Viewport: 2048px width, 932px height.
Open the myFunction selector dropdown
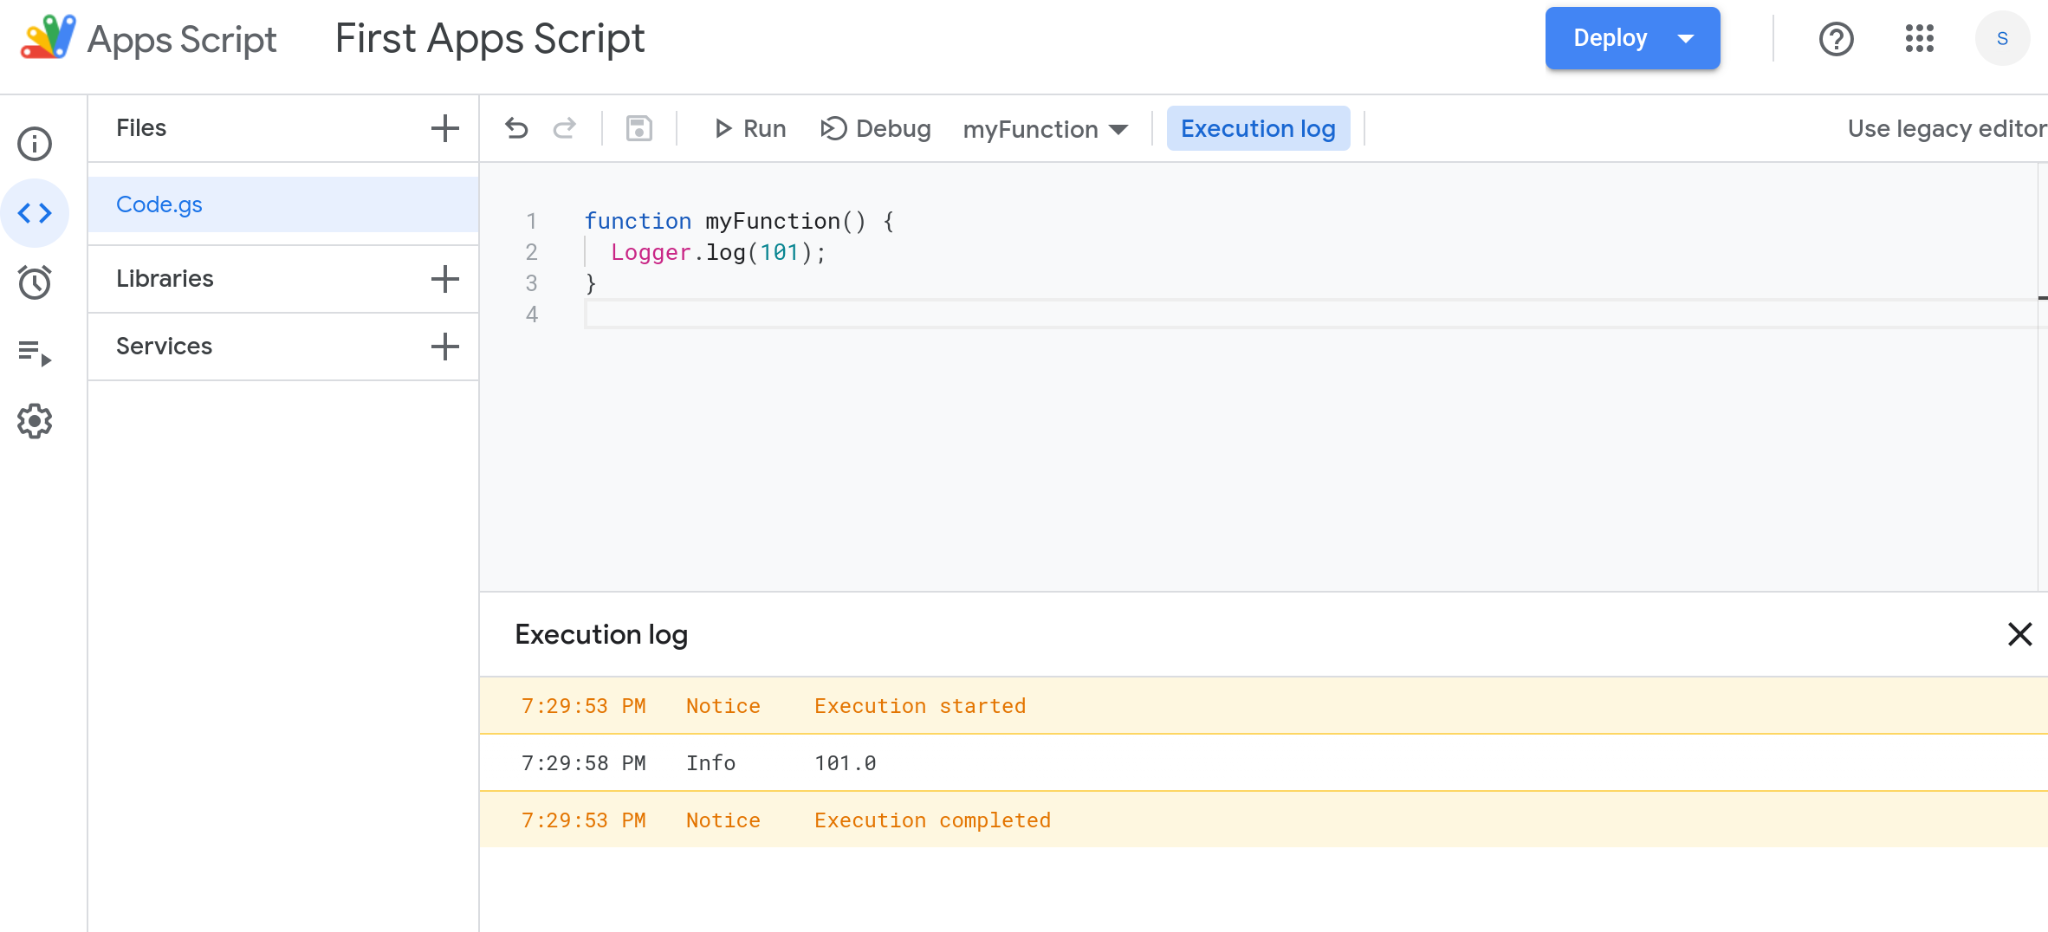pyautogui.click(x=1045, y=129)
